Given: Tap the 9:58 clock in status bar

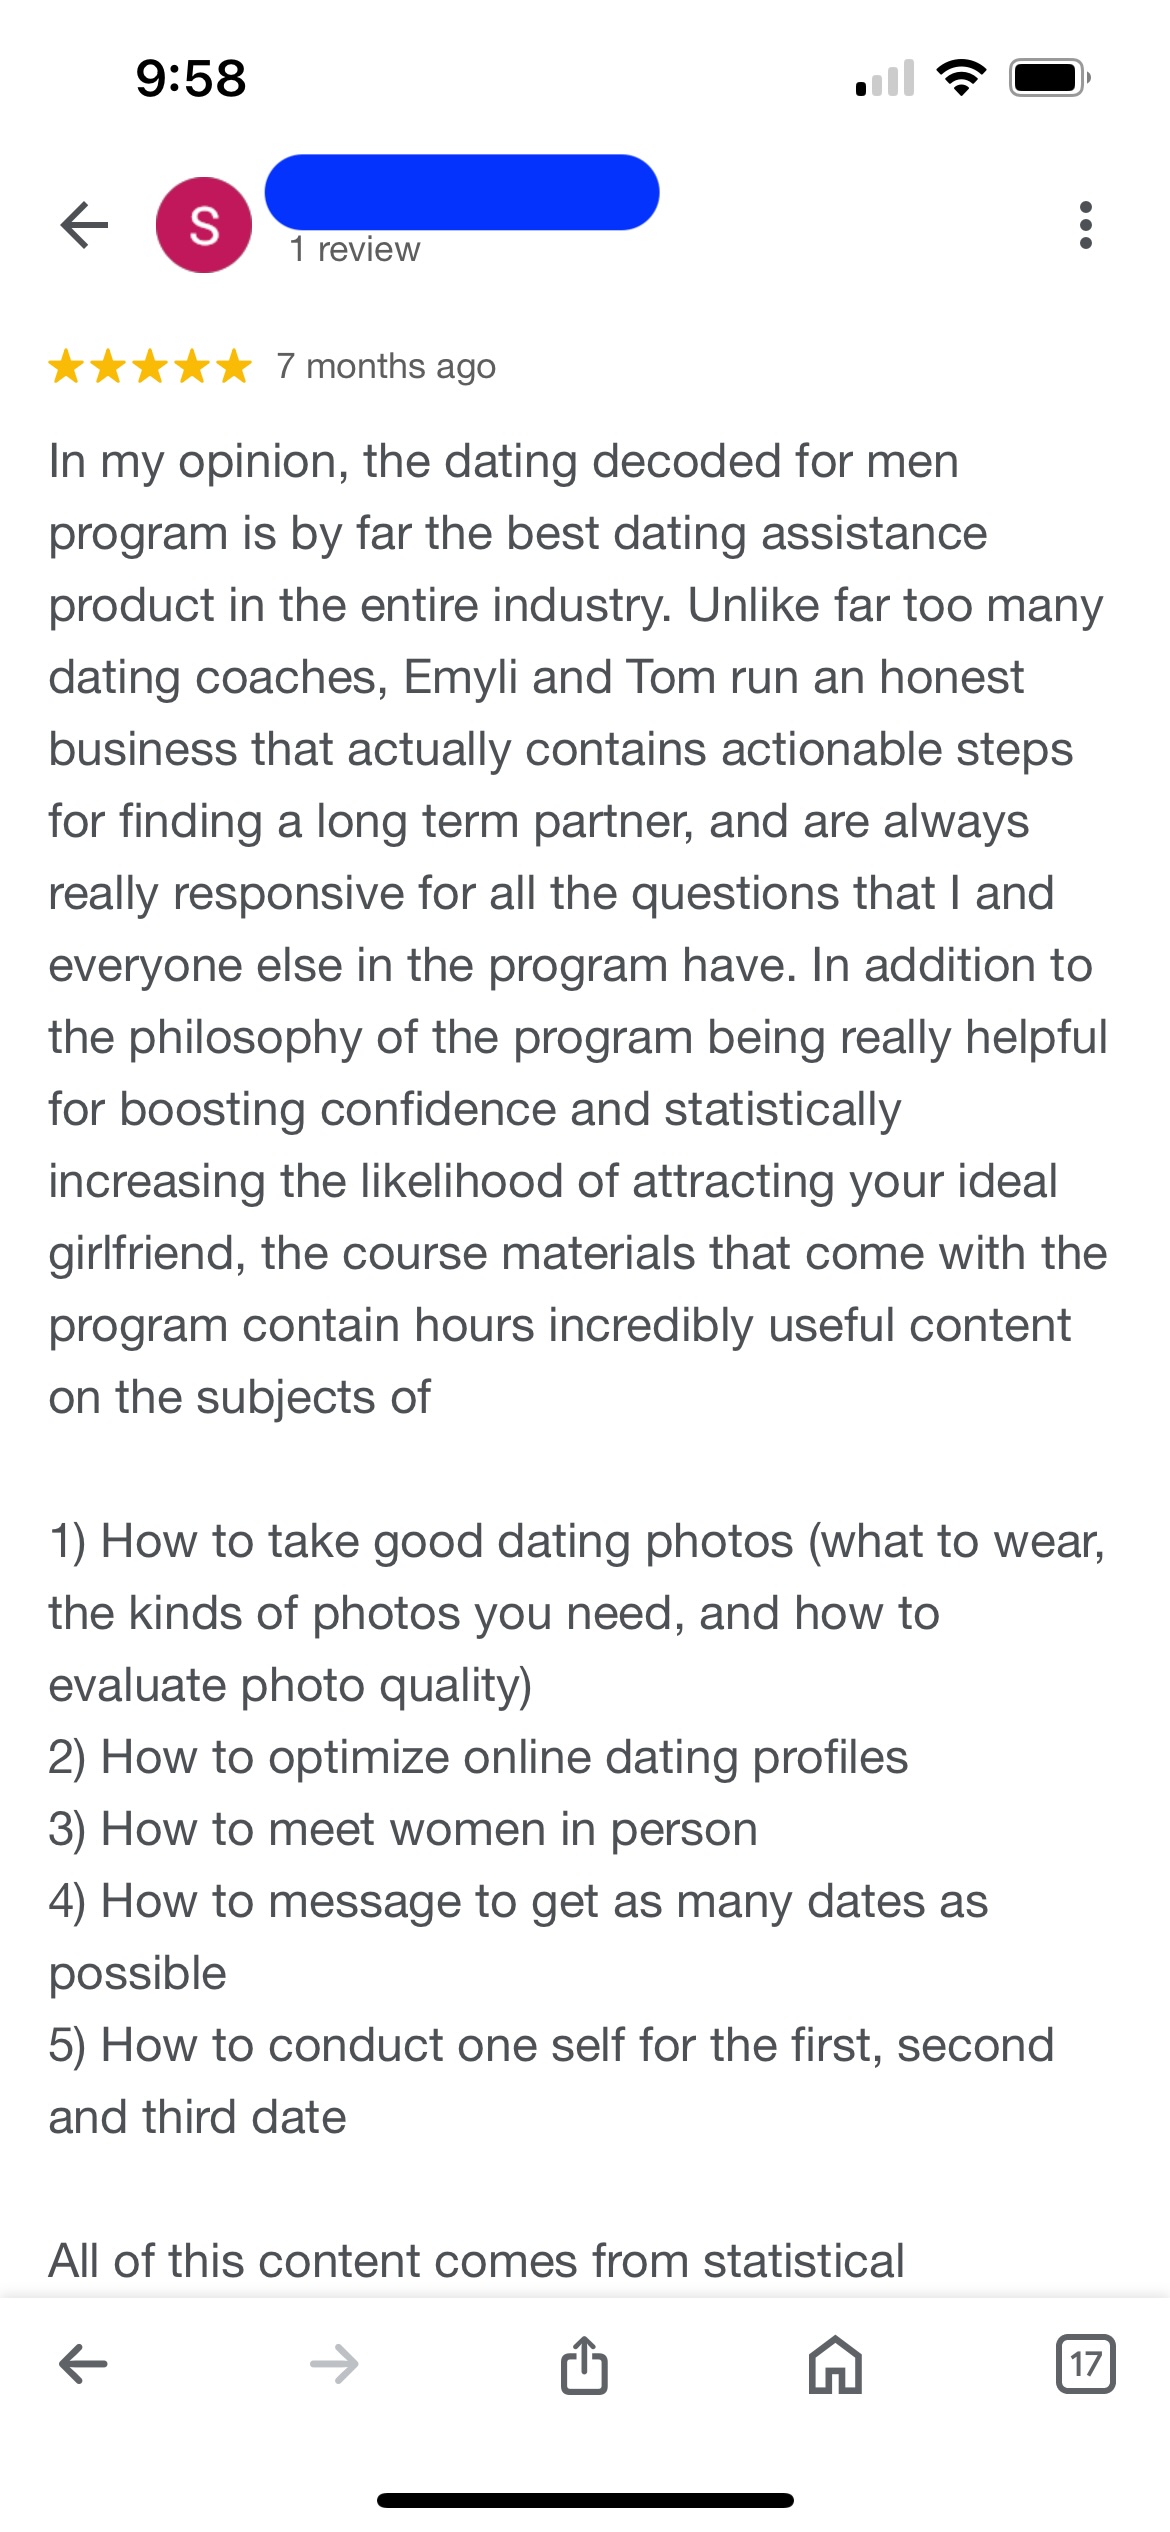Looking at the screenshot, I should [x=191, y=78].
